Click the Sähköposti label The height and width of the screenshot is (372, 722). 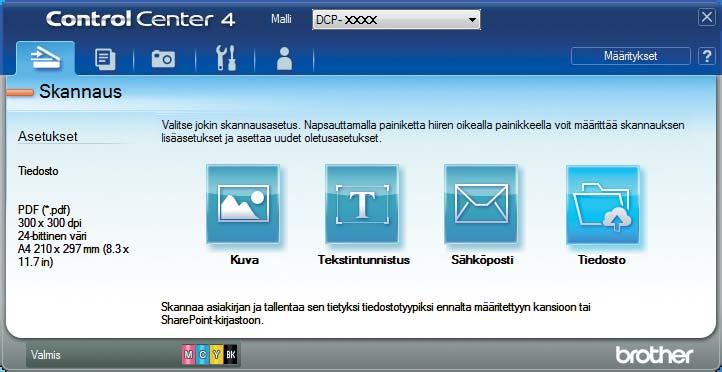pyautogui.click(x=483, y=260)
